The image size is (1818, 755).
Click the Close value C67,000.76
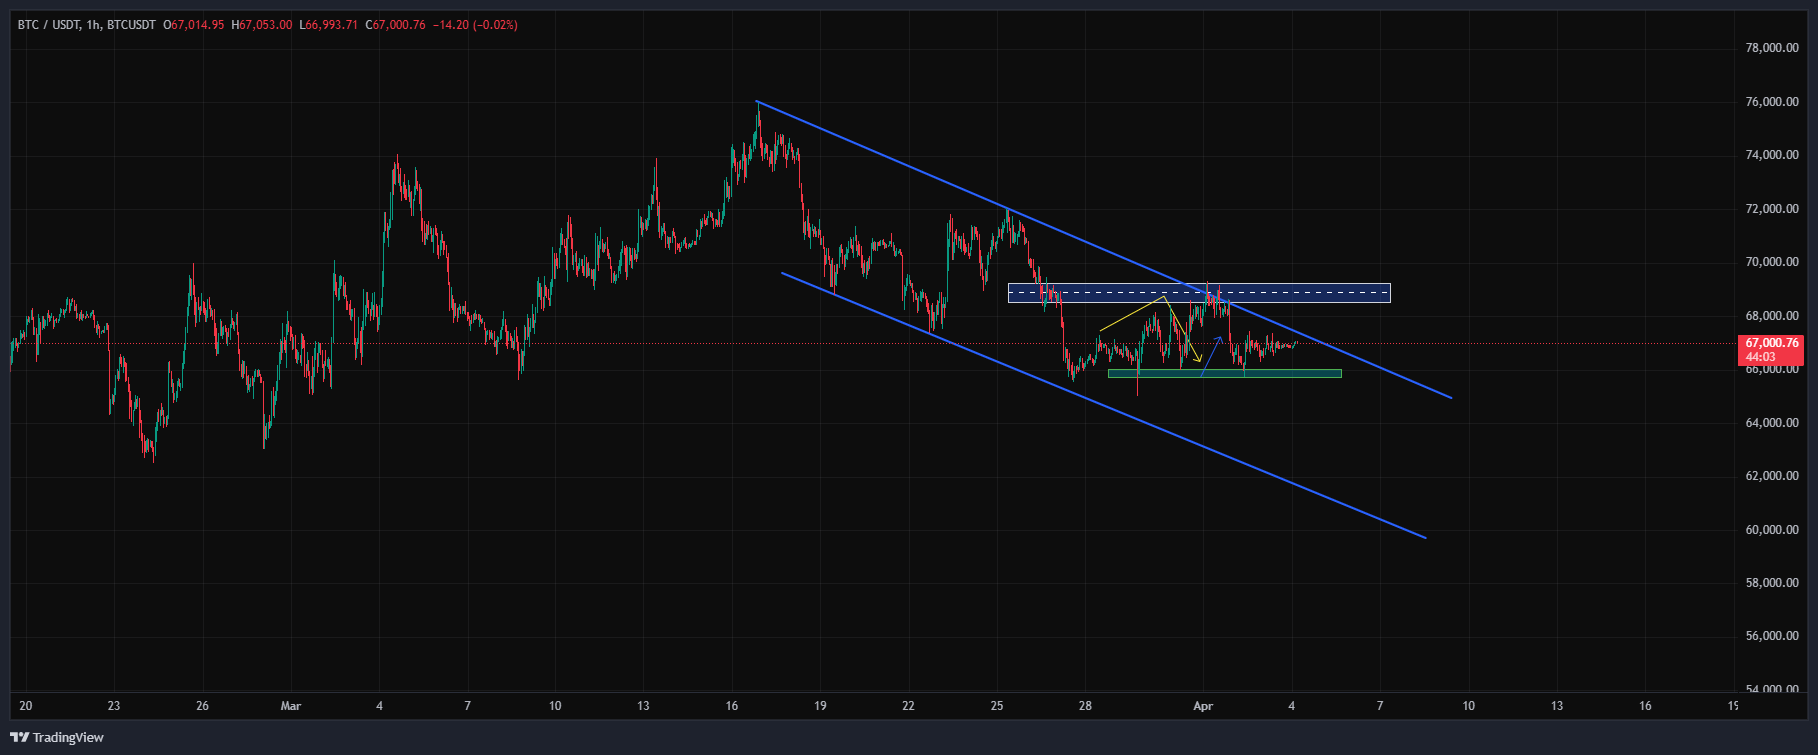(x=395, y=25)
